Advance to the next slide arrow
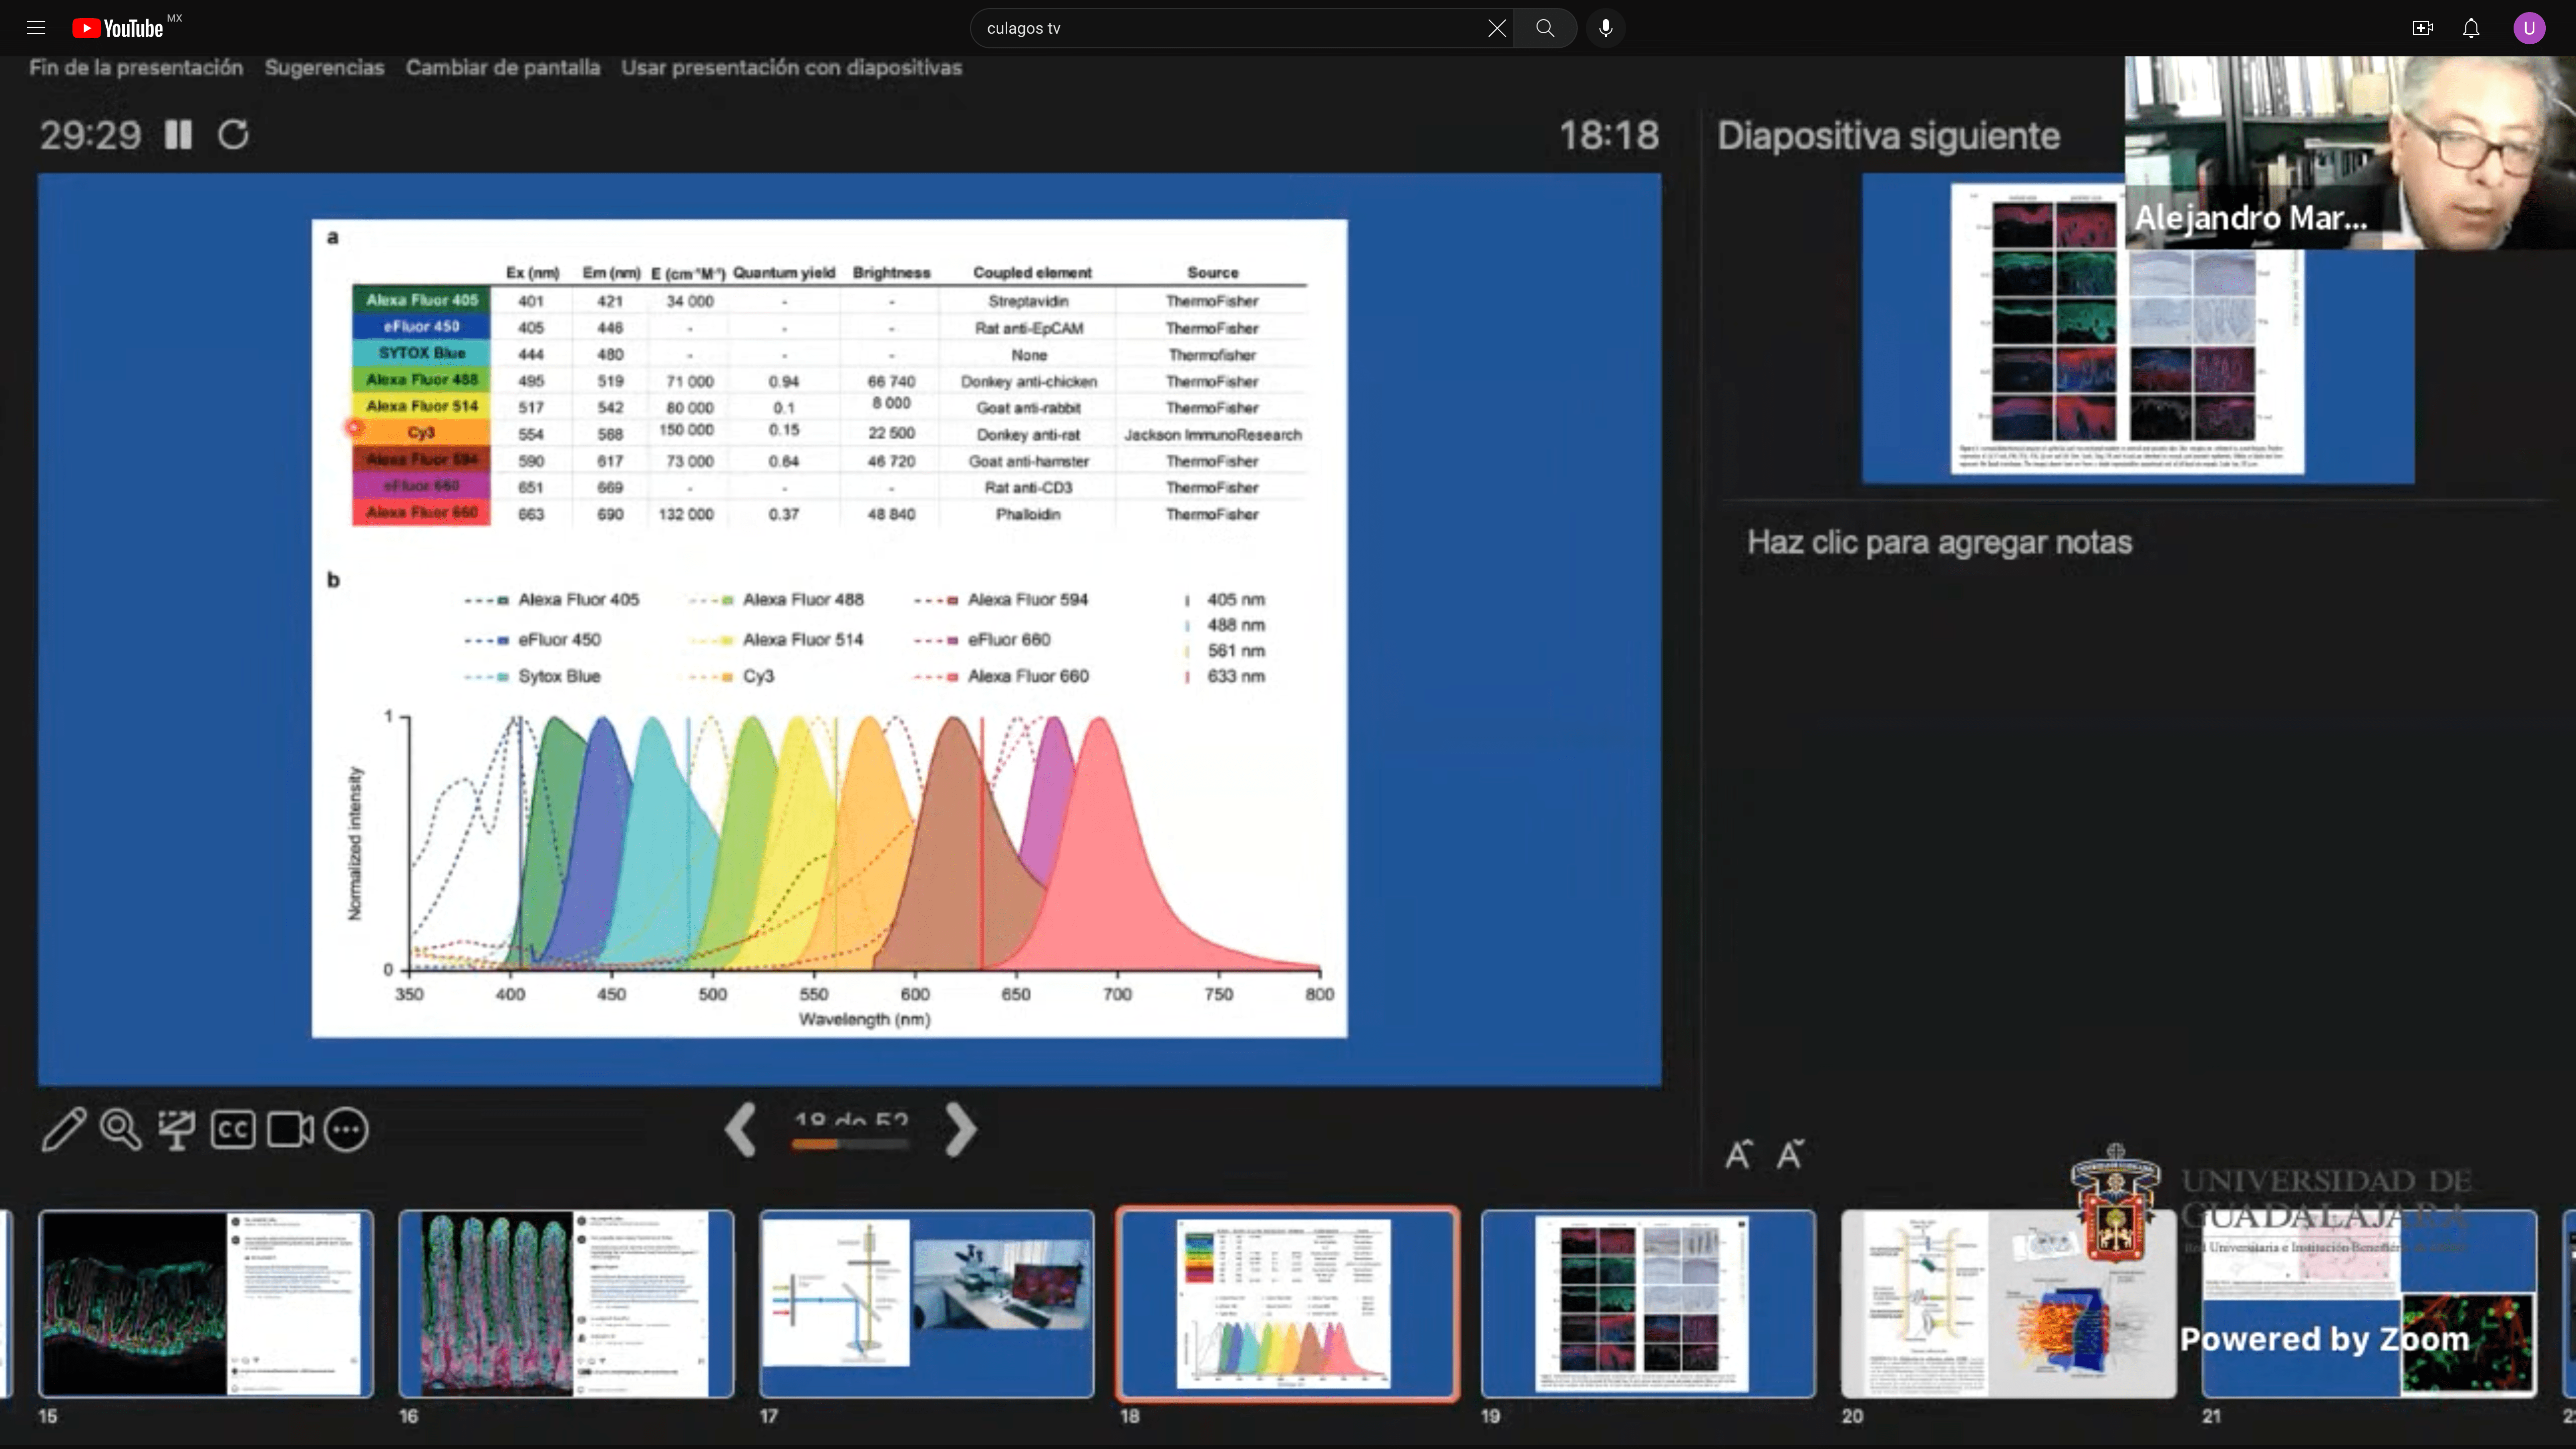 tap(960, 1130)
